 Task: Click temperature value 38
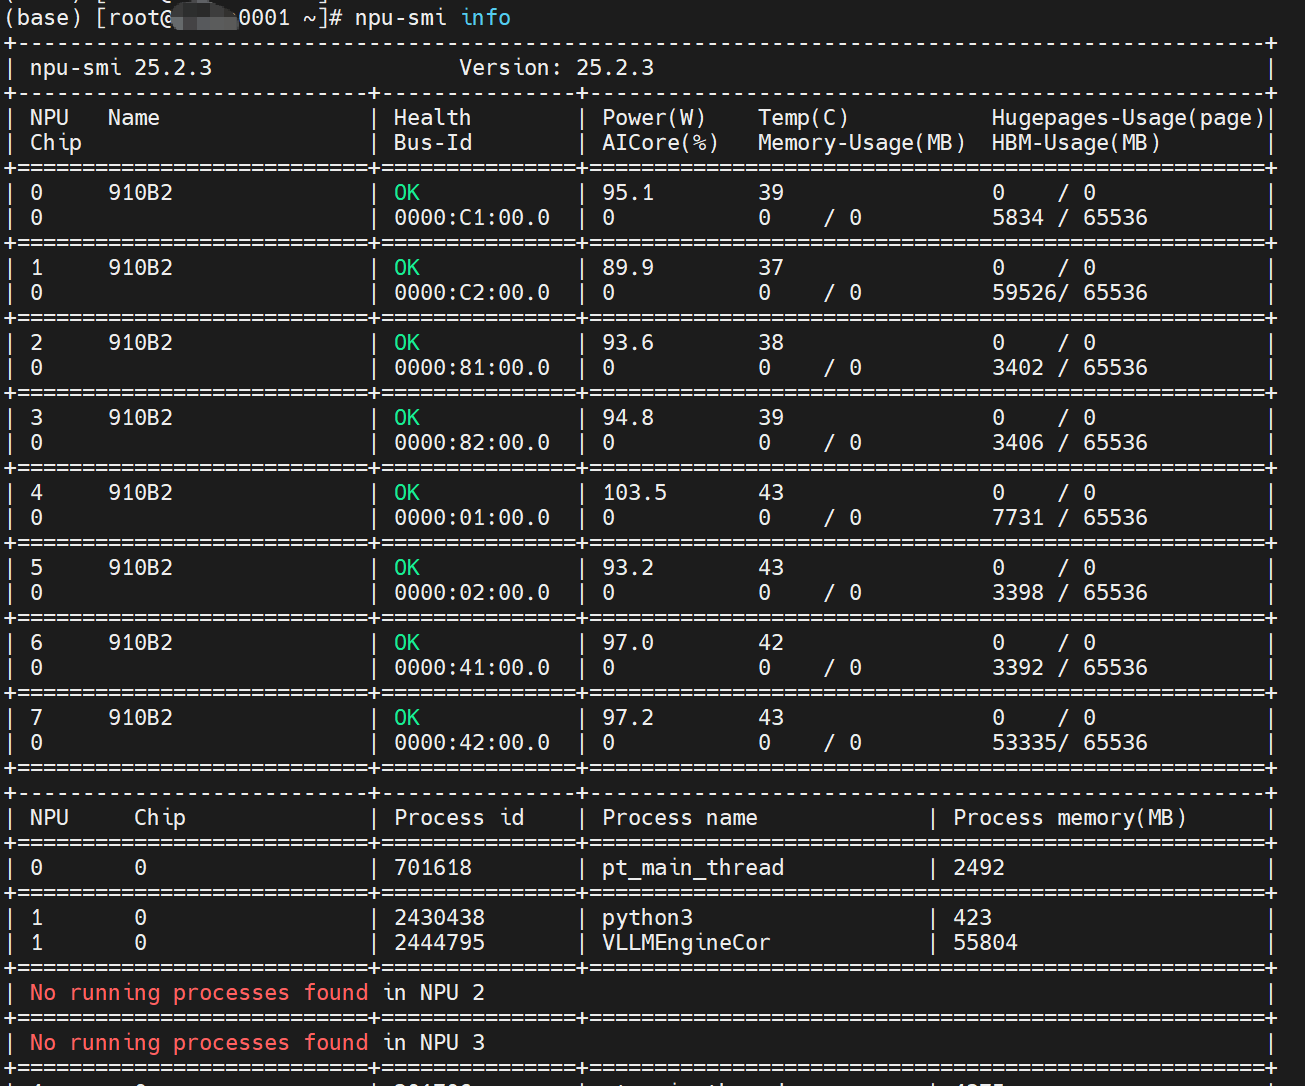point(771,343)
